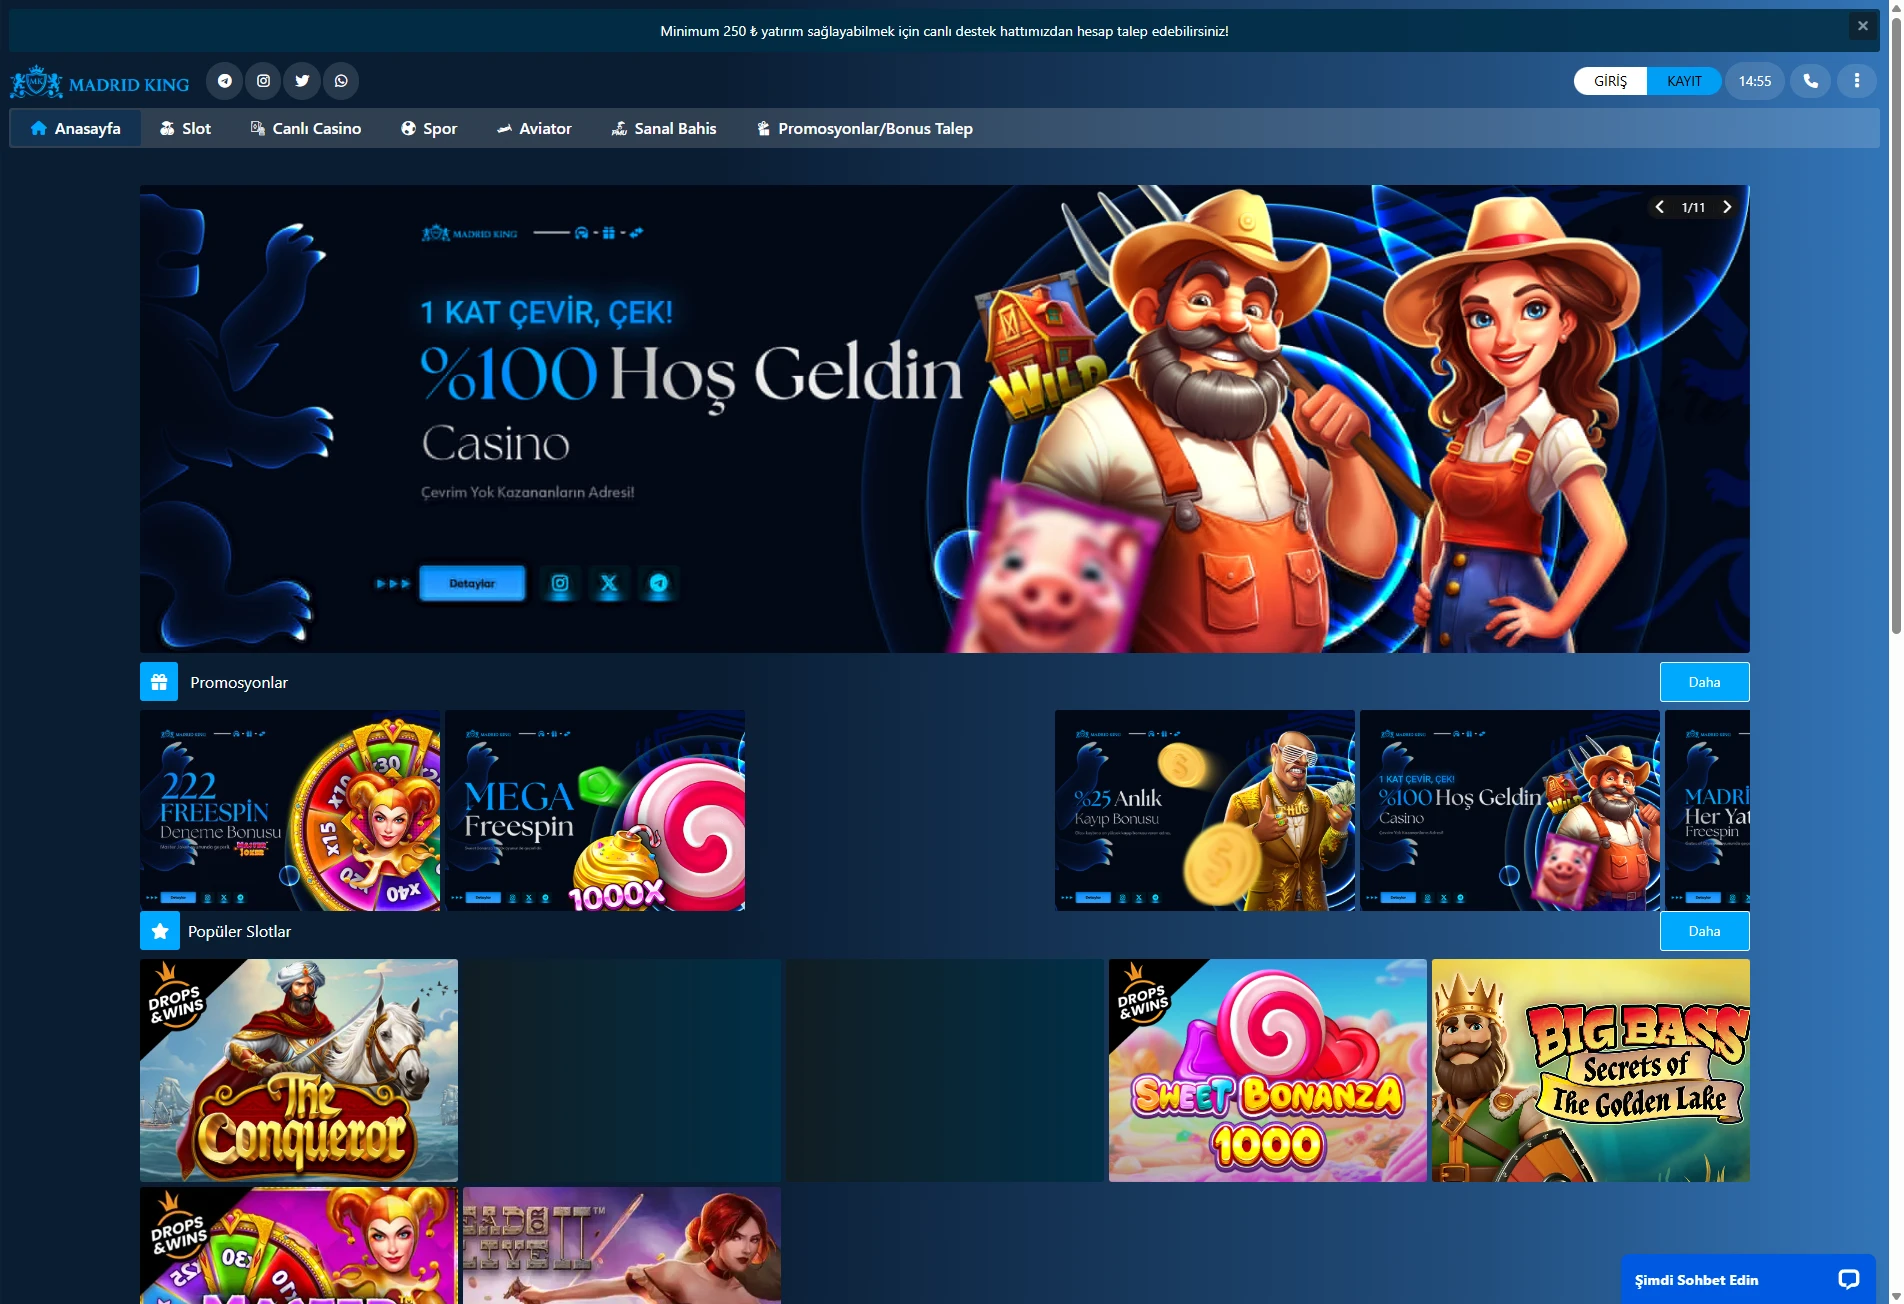Image resolution: width=1904 pixels, height=1304 pixels.
Task: Click the 1/11 slide counter
Action: [1693, 207]
